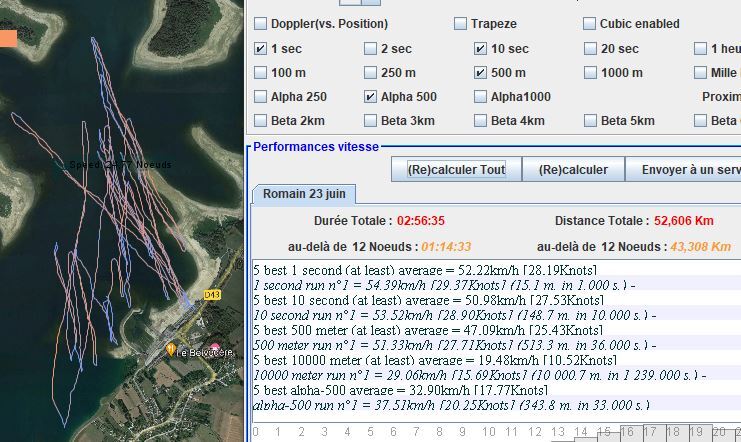Select the Romain 23 juin tab
The width and height of the screenshot is (741, 442).
(304, 194)
